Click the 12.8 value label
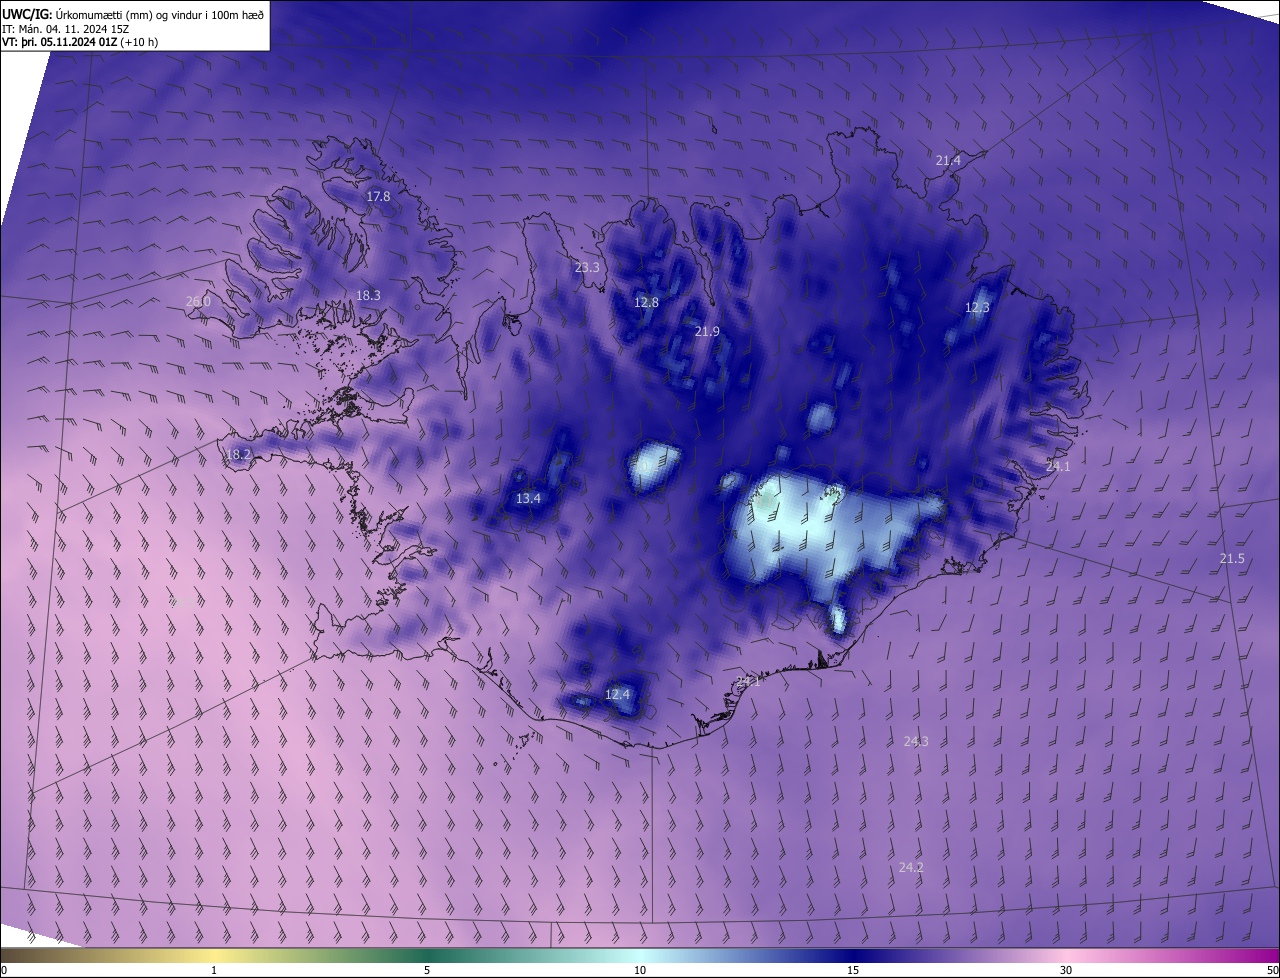The image size is (1280, 978). point(646,302)
